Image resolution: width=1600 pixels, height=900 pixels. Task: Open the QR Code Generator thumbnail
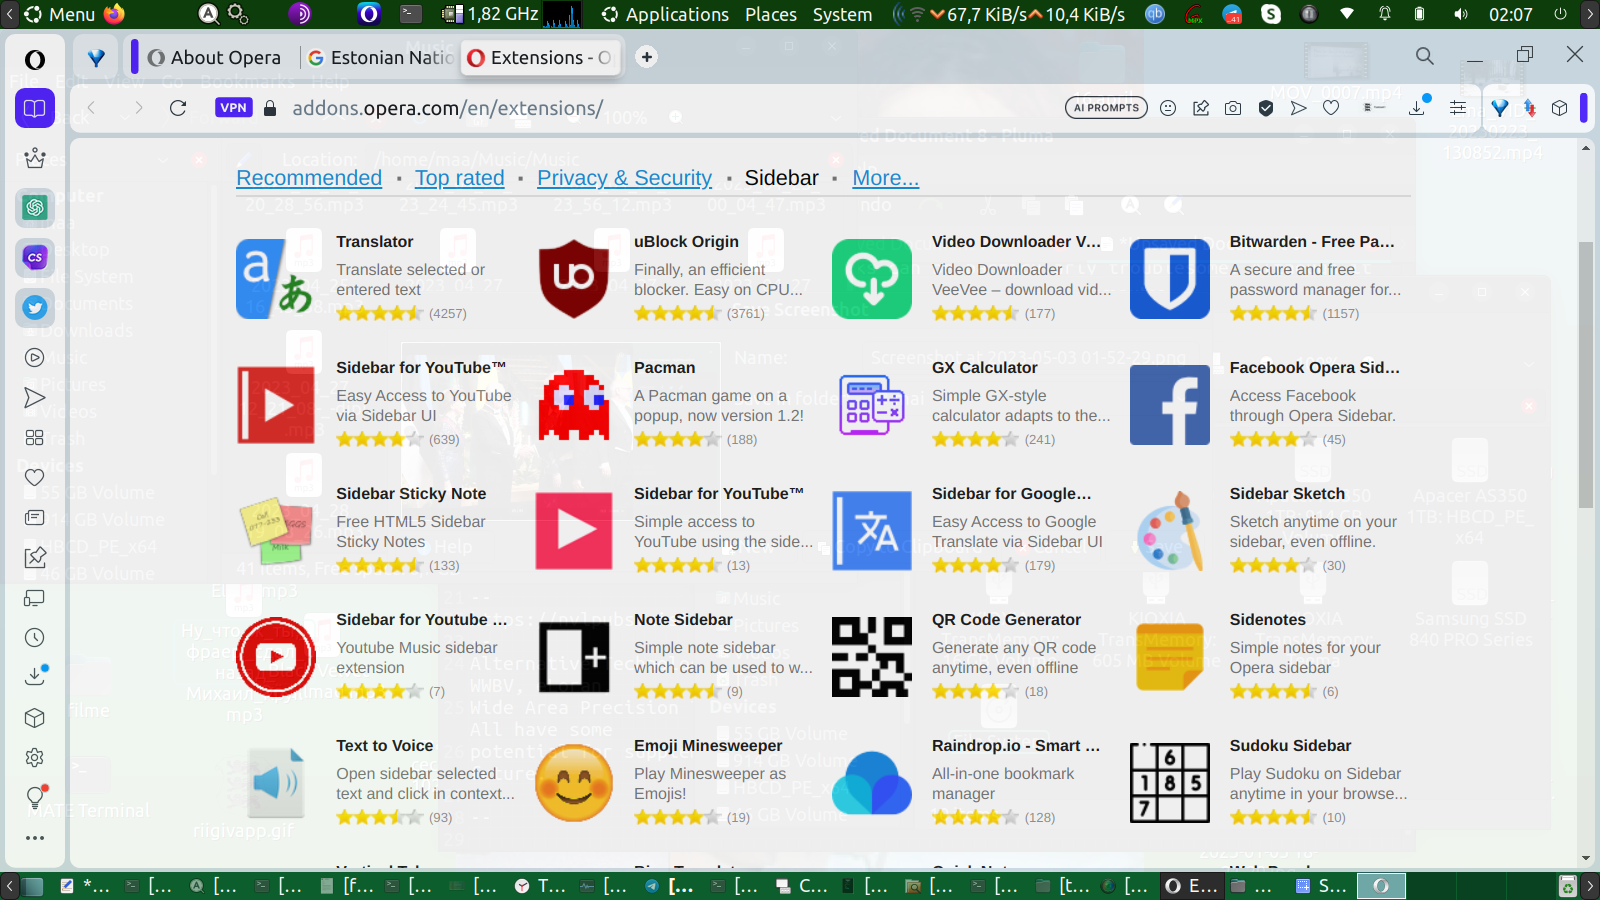click(872, 657)
